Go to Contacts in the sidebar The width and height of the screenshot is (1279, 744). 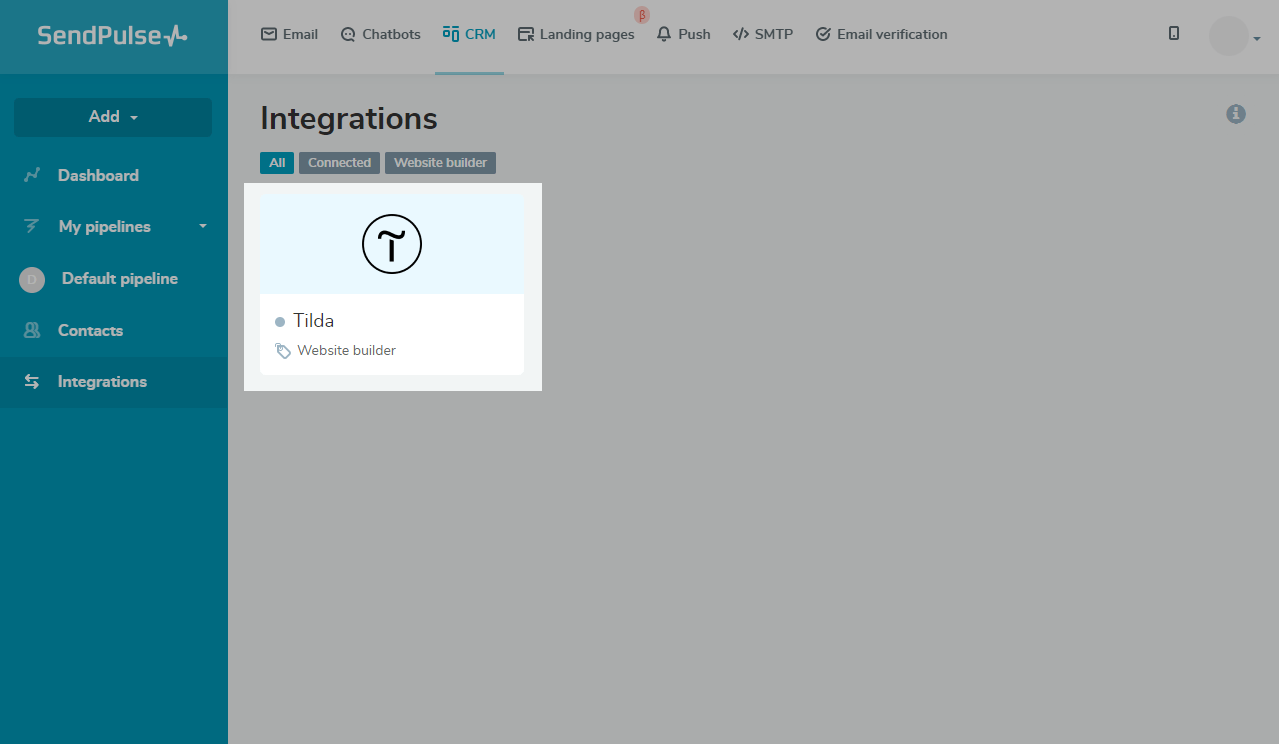(x=90, y=330)
